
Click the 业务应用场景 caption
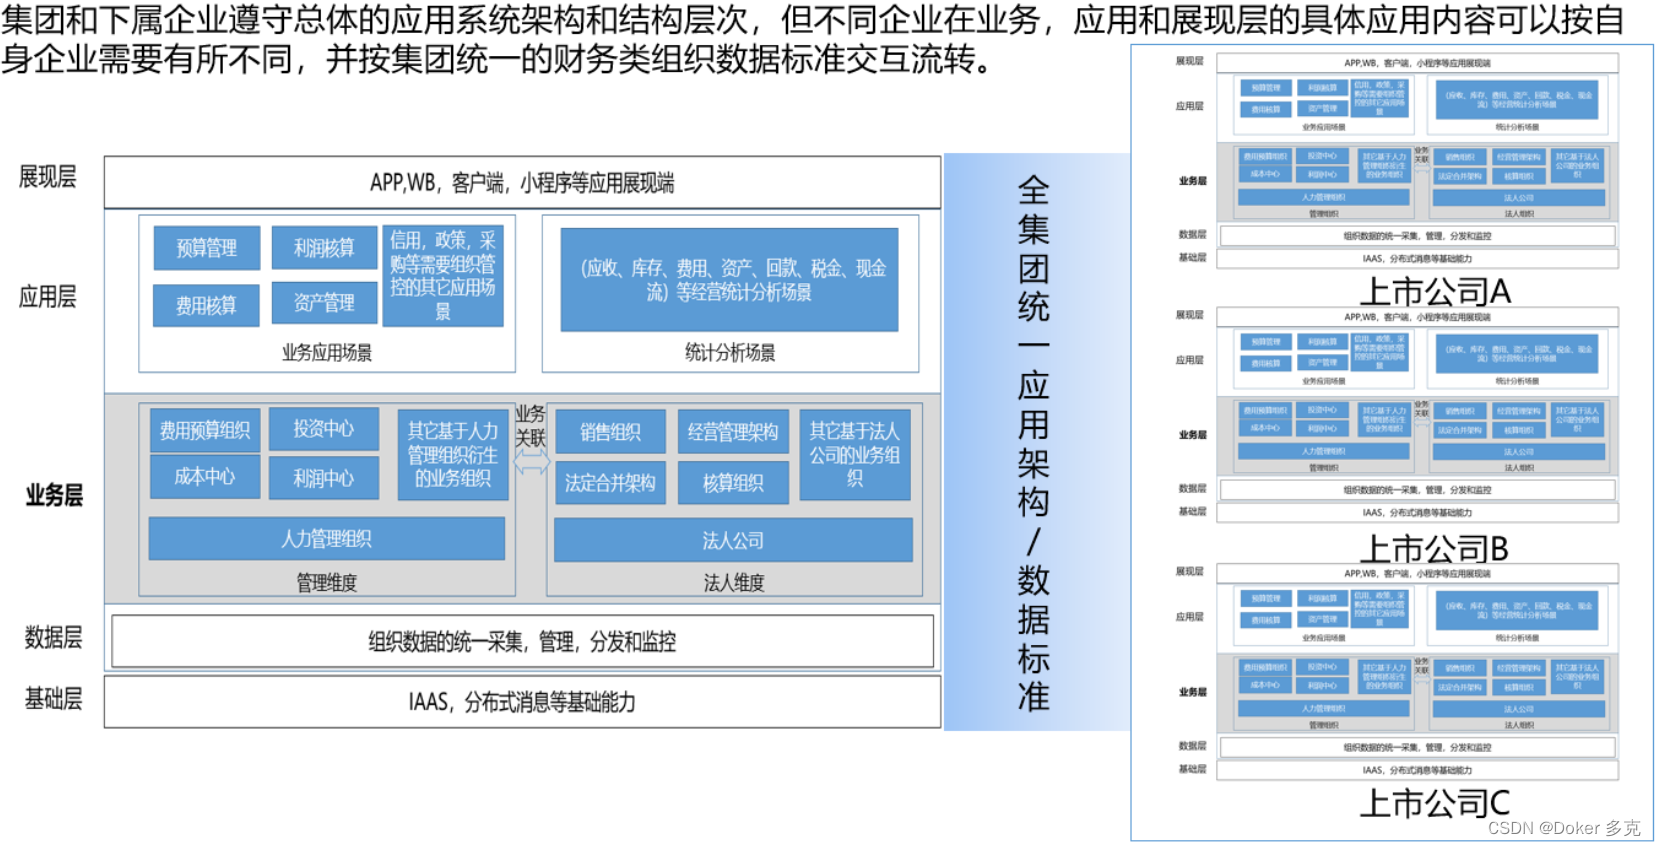coord(327,352)
